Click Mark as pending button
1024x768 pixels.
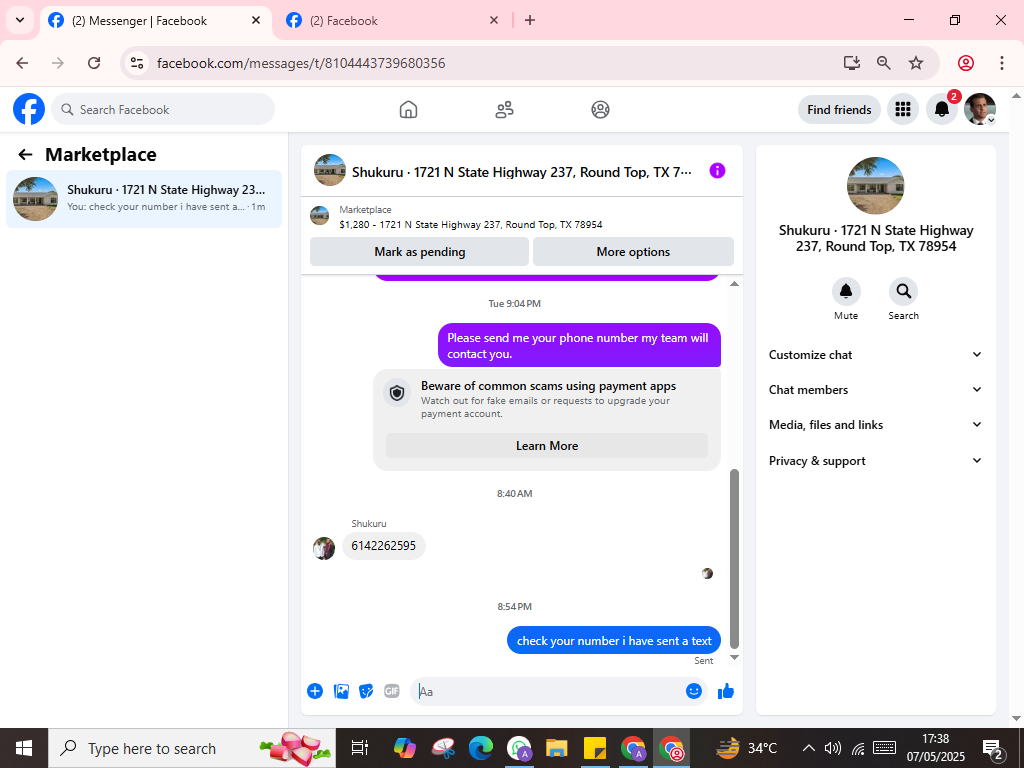[x=419, y=251]
